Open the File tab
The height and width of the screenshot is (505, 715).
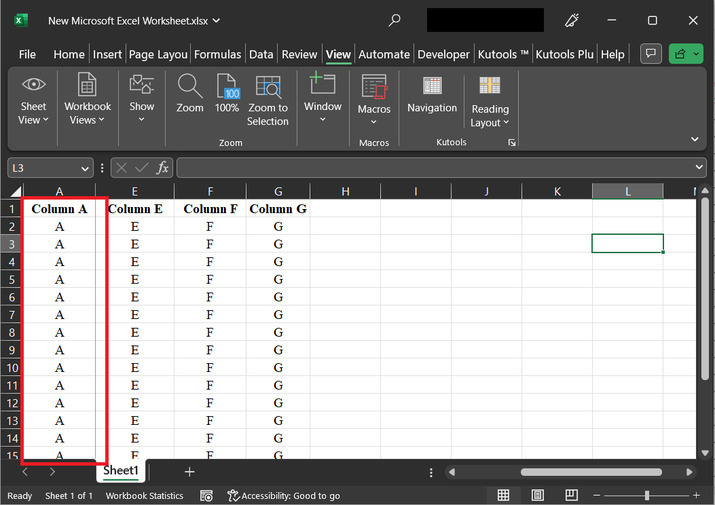click(x=27, y=54)
